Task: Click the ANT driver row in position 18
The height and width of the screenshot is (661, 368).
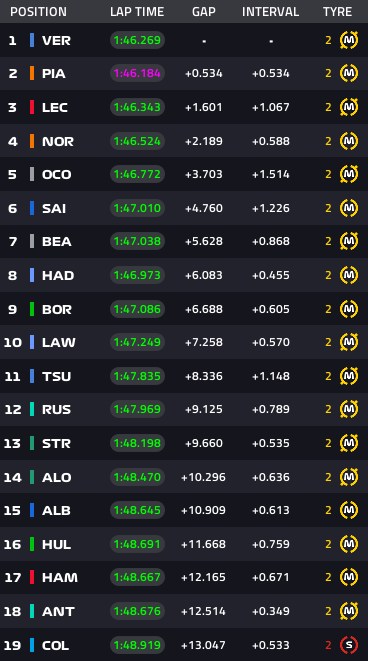Action: point(184,611)
